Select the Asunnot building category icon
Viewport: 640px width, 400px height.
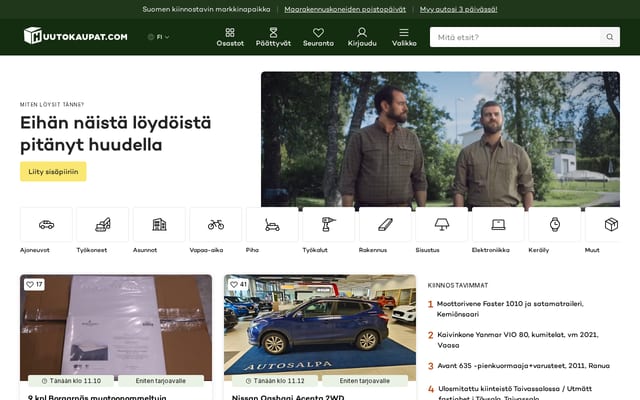(159, 224)
